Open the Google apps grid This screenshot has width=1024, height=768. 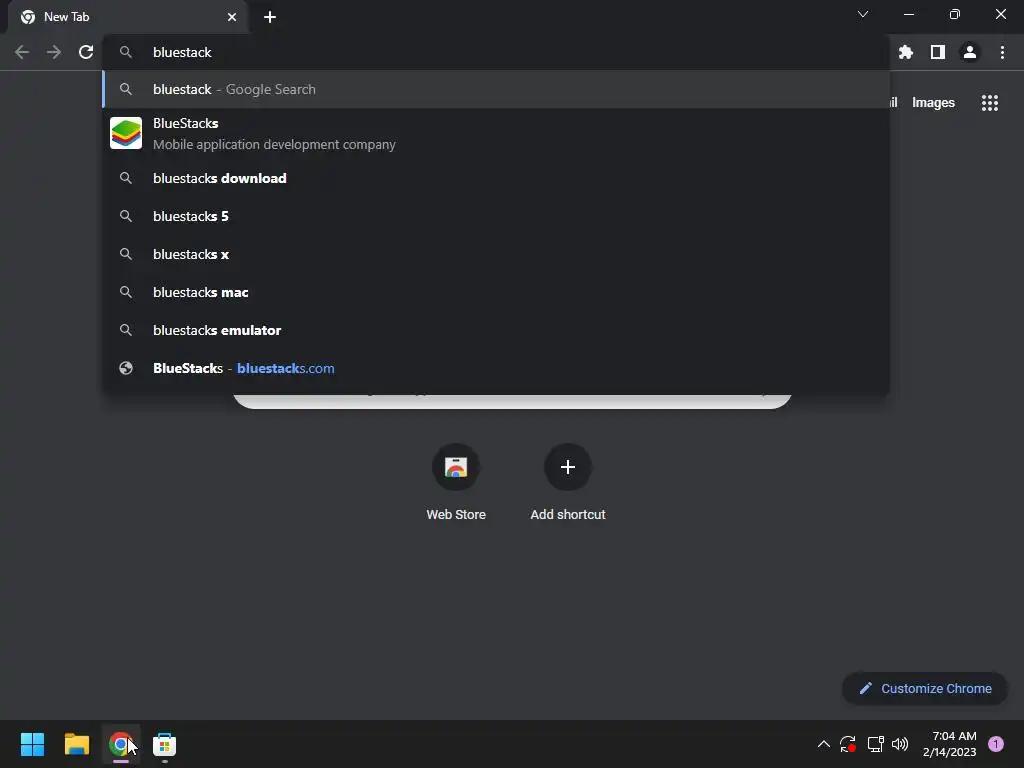pos(989,103)
